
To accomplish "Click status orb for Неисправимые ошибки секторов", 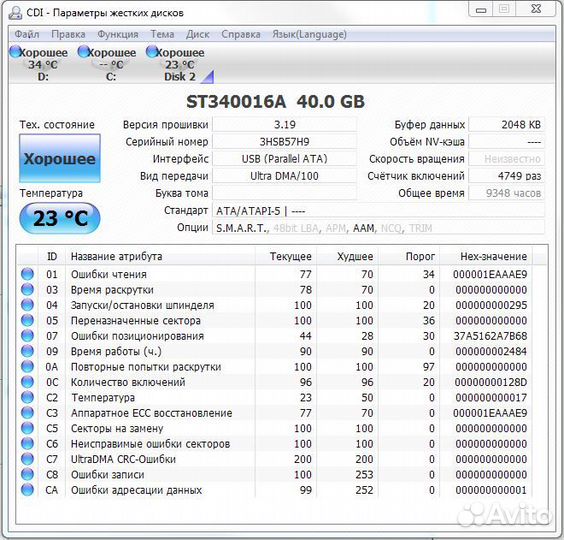I will pos(27,444).
